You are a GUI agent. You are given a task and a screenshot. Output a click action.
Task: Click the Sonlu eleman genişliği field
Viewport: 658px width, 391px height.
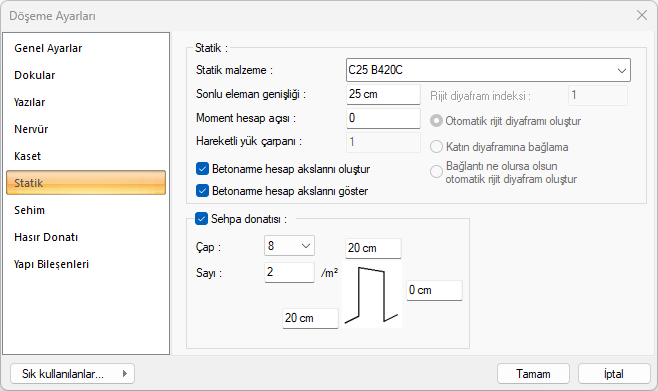coord(383,94)
